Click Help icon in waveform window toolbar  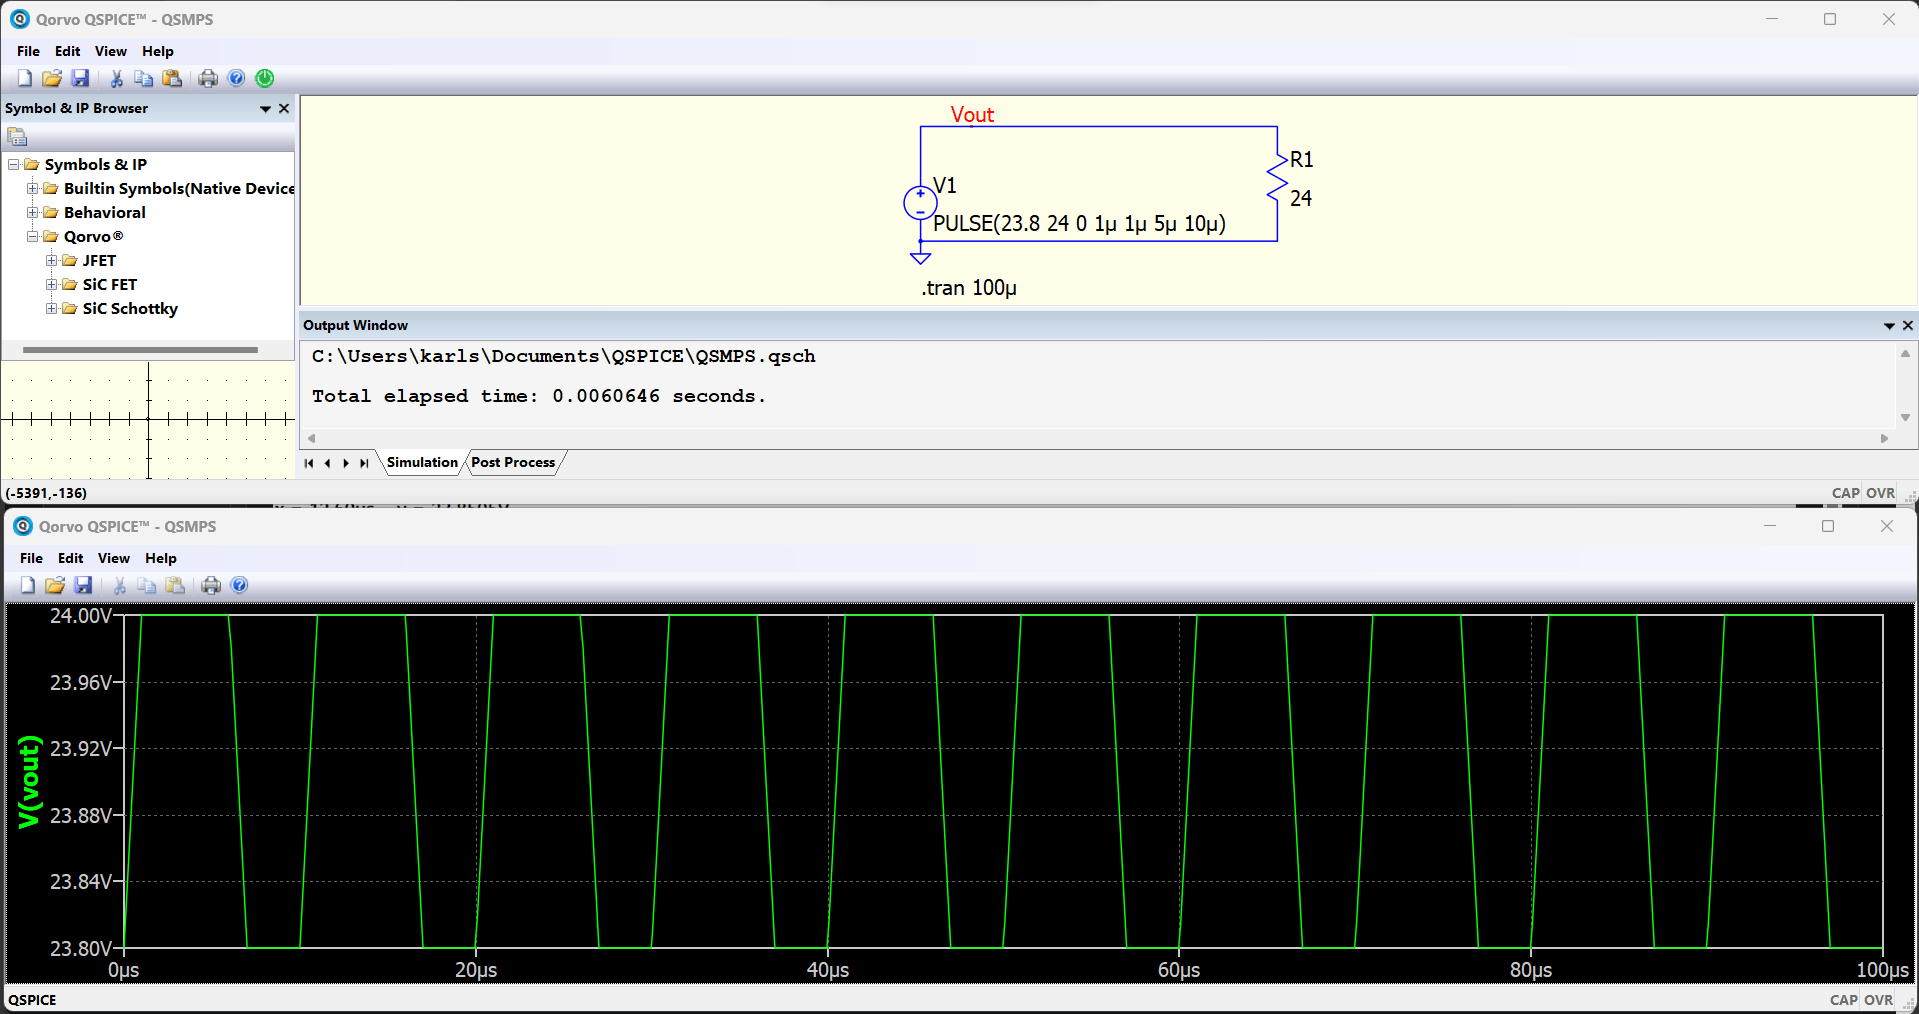click(x=239, y=585)
